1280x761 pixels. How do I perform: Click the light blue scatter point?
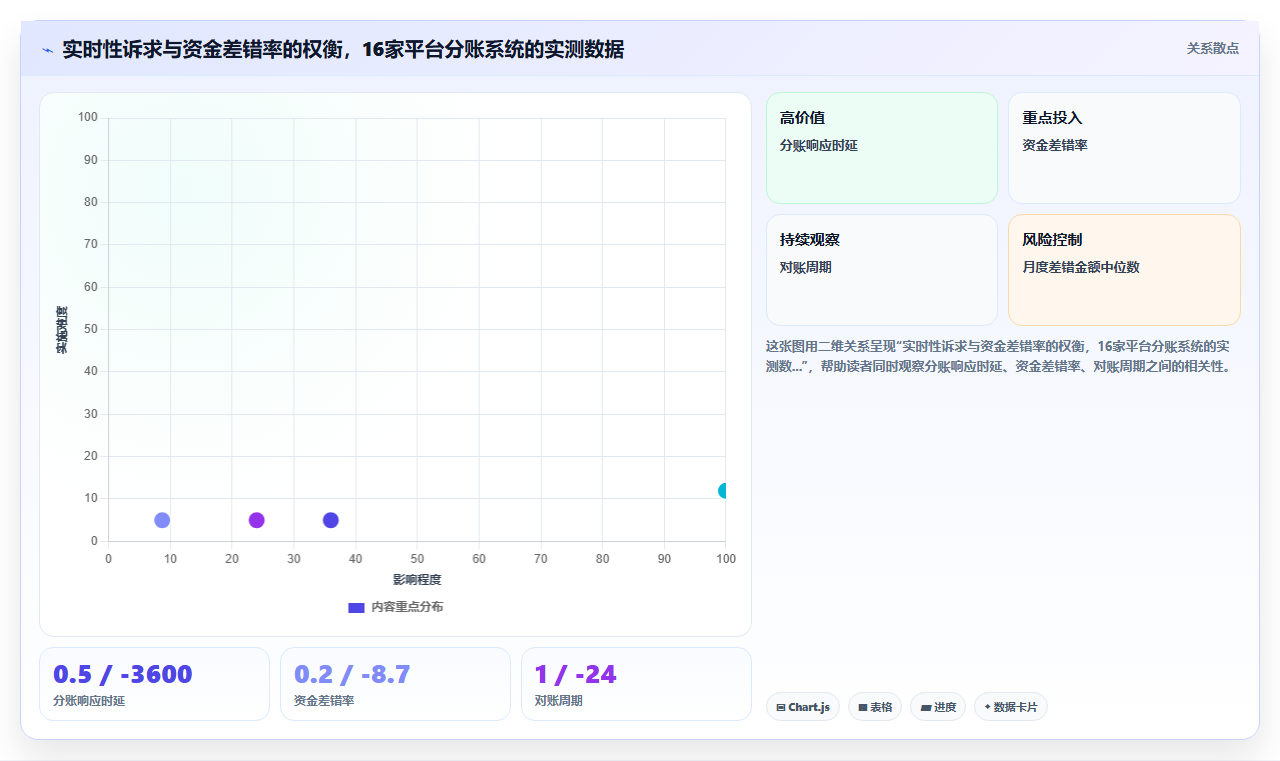tap(162, 520)
